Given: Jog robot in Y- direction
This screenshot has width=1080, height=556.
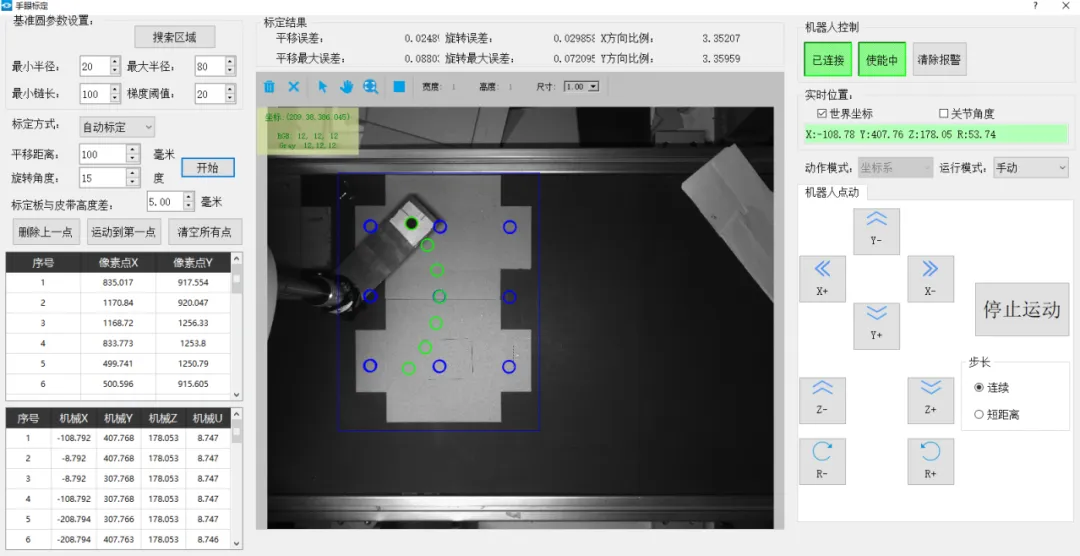Looking at the screenshot, I should point(876,231).
